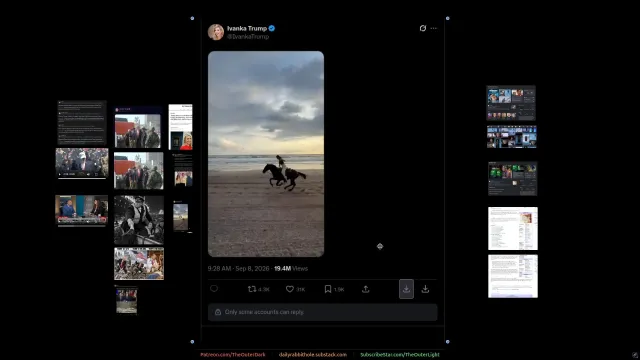Select the upper soldiers group photo thumbnail
This screenshot has height=360, width=640.
tap(138, 127)
